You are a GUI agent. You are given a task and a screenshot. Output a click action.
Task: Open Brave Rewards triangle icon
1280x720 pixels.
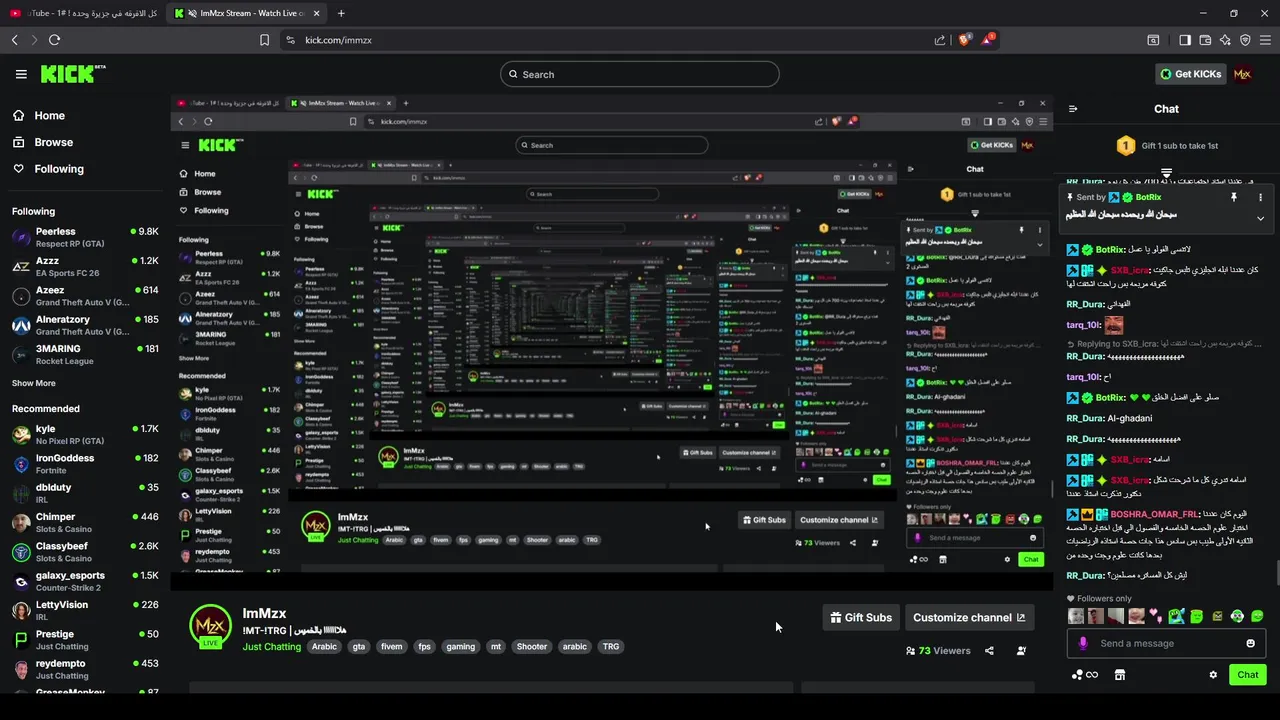pos(988,40)
